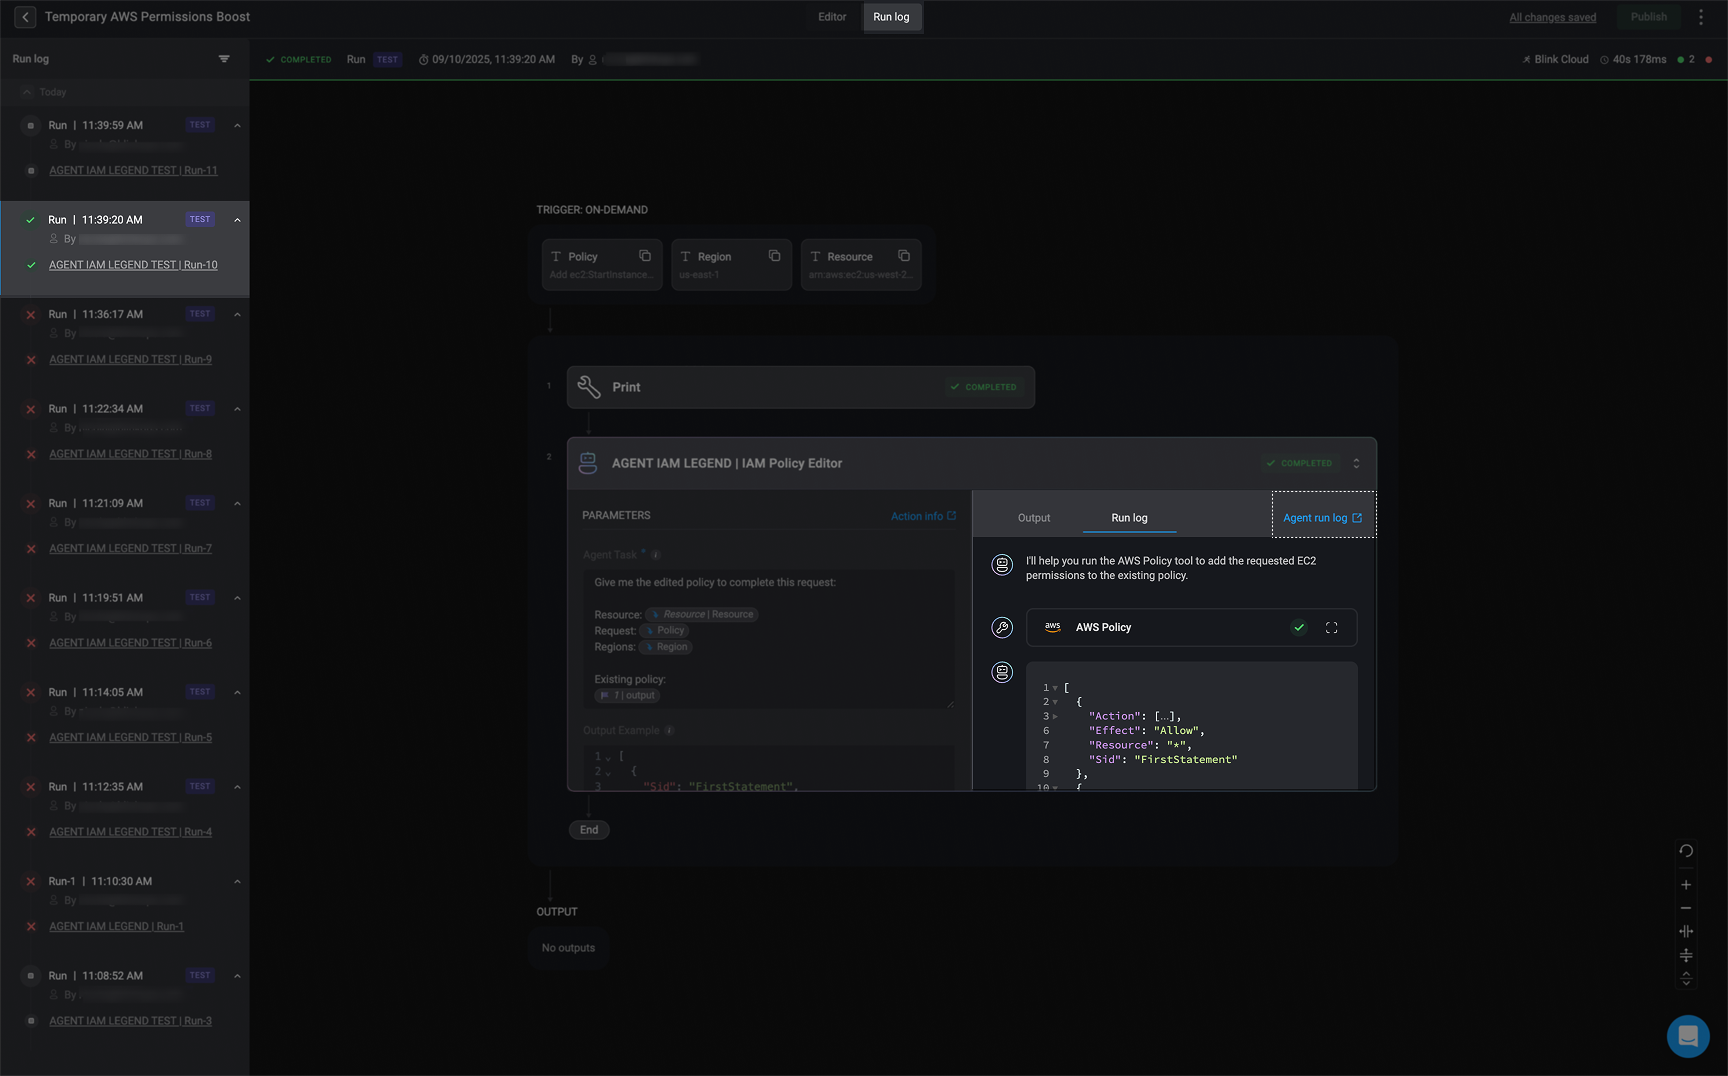The width and height of the screenshot is (1728, 1076).
Task: Click inside the Agent Task text field
Action: [x=768, y=639]
